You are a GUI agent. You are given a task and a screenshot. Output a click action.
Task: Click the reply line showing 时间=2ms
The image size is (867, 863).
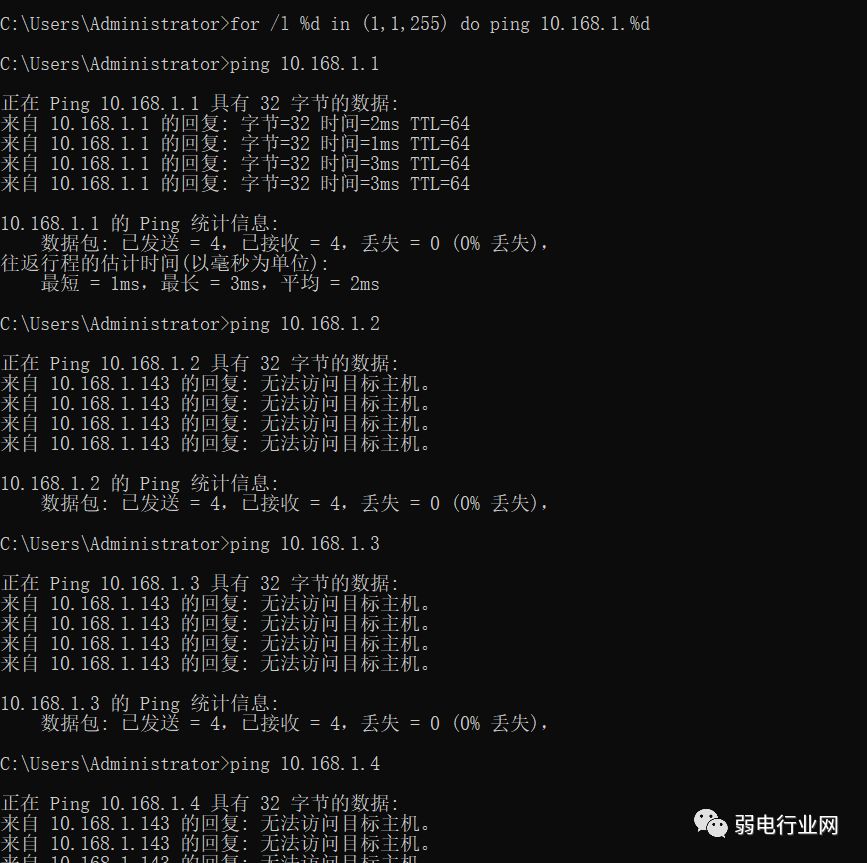click(235, 124)
